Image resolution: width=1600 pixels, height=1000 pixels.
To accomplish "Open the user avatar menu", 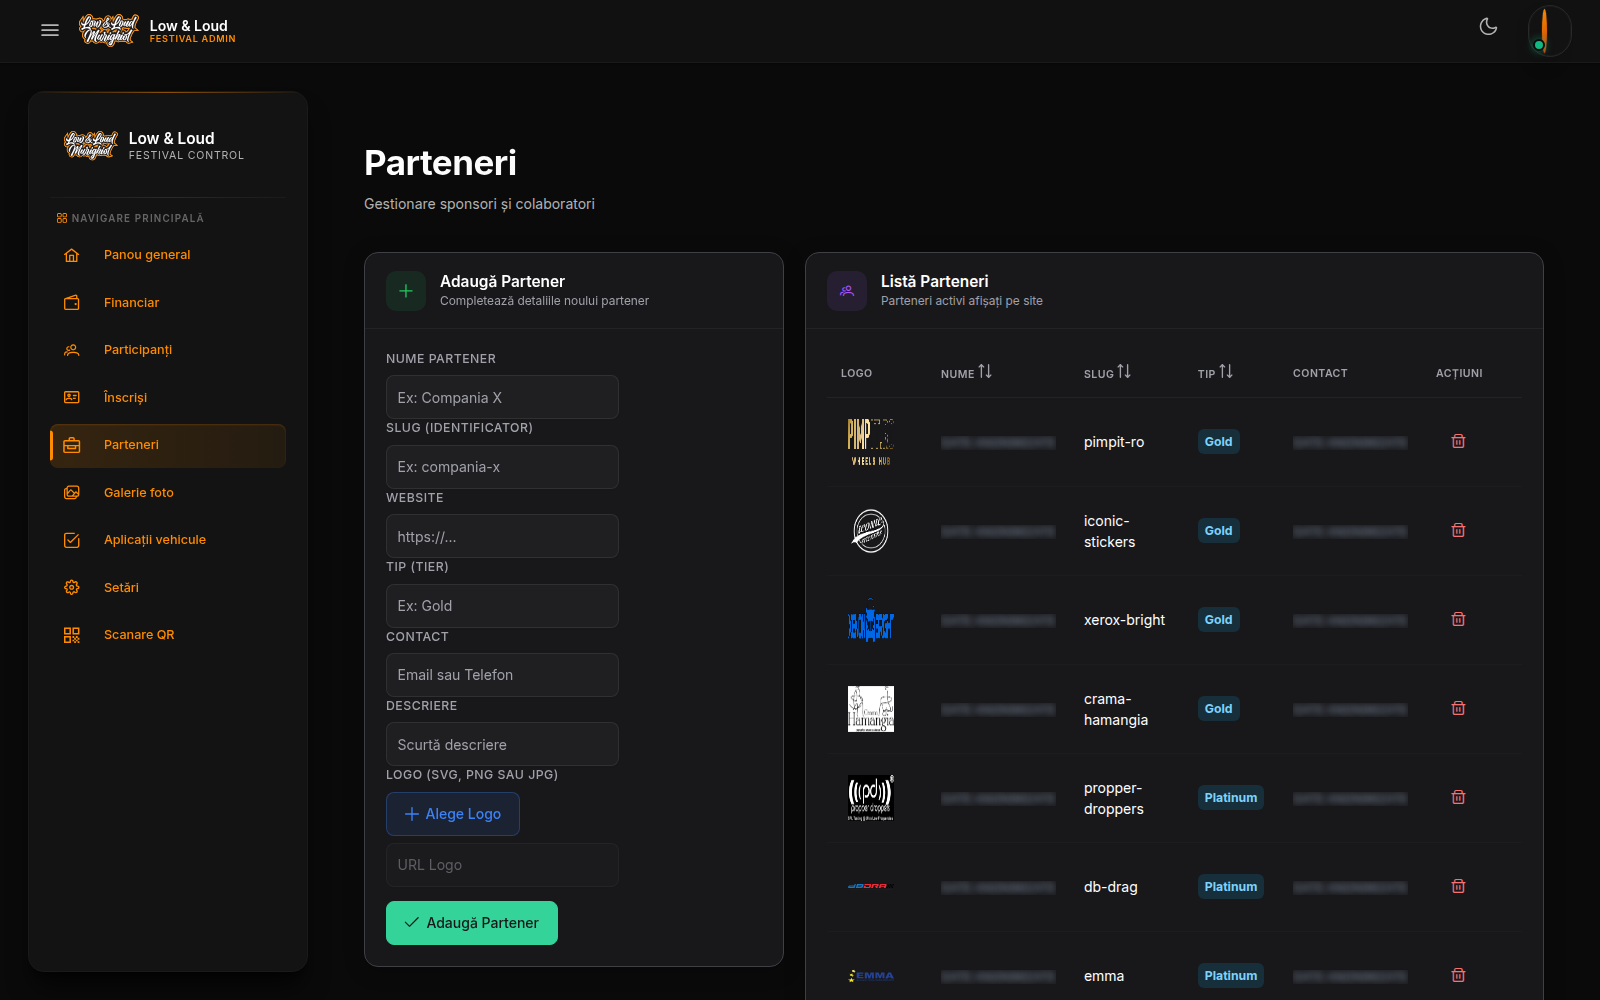I will coord(1549,31).
